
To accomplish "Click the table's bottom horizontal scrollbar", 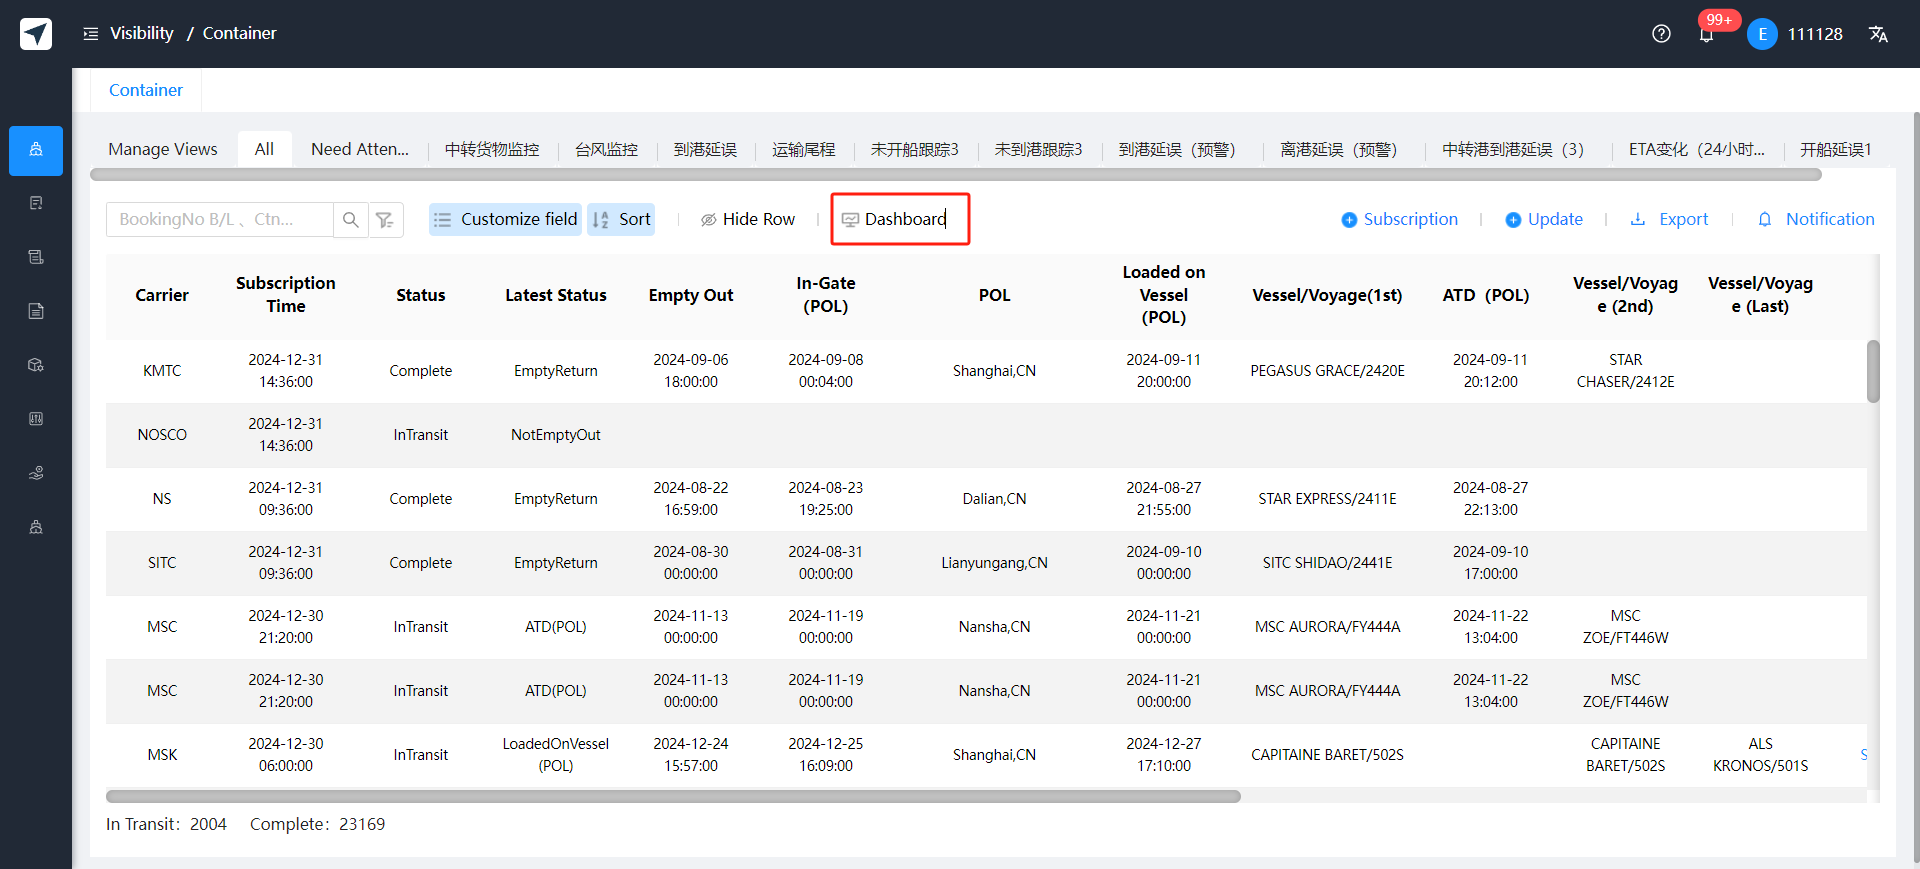I will (673, 797).
